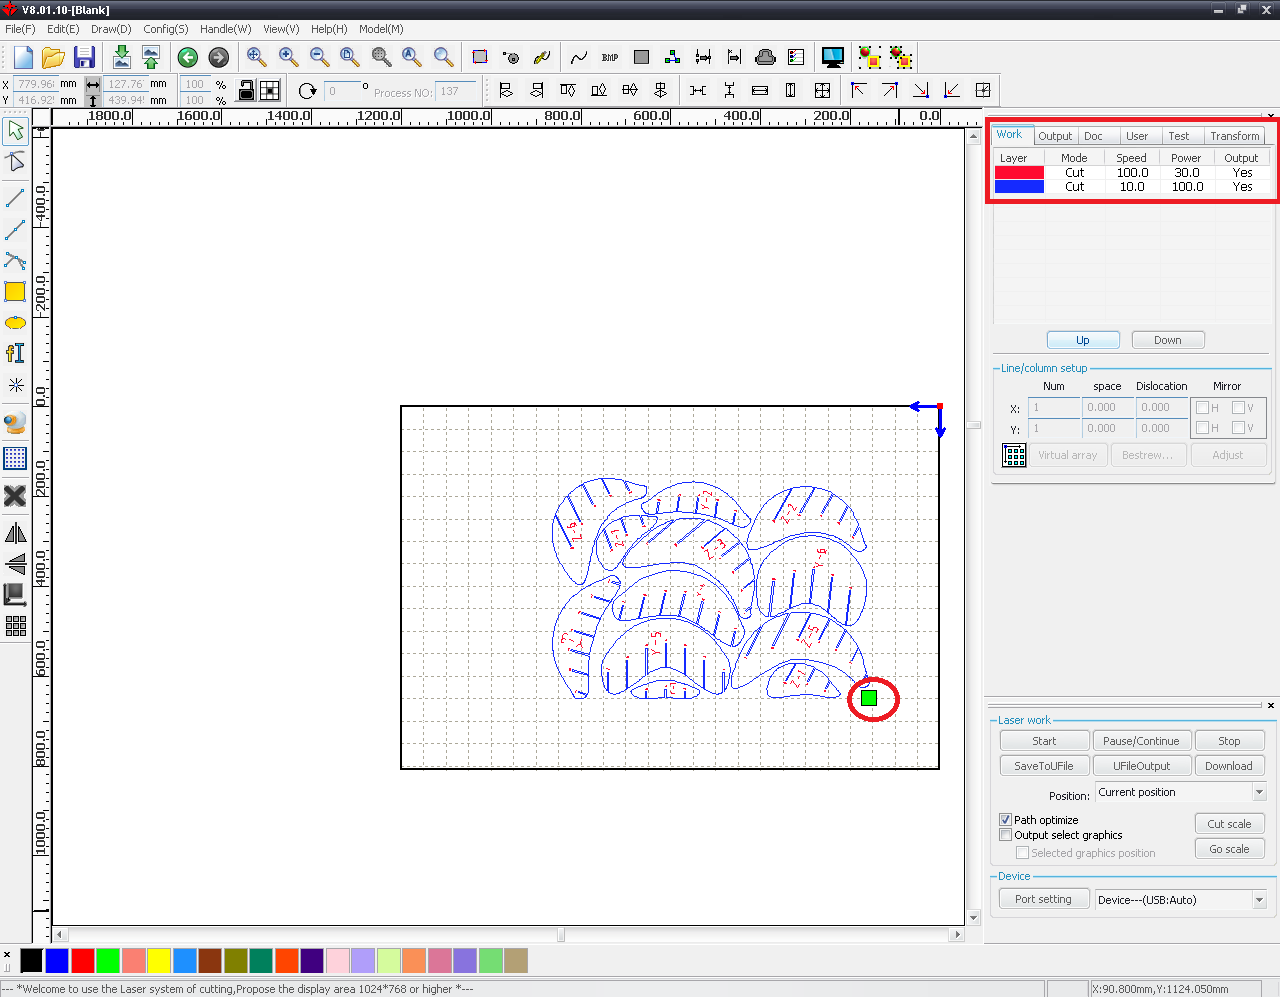The height and width of the screenshot is (997, 1280).
Task: Click the grid array tool icon
Action: coord(15,459)
